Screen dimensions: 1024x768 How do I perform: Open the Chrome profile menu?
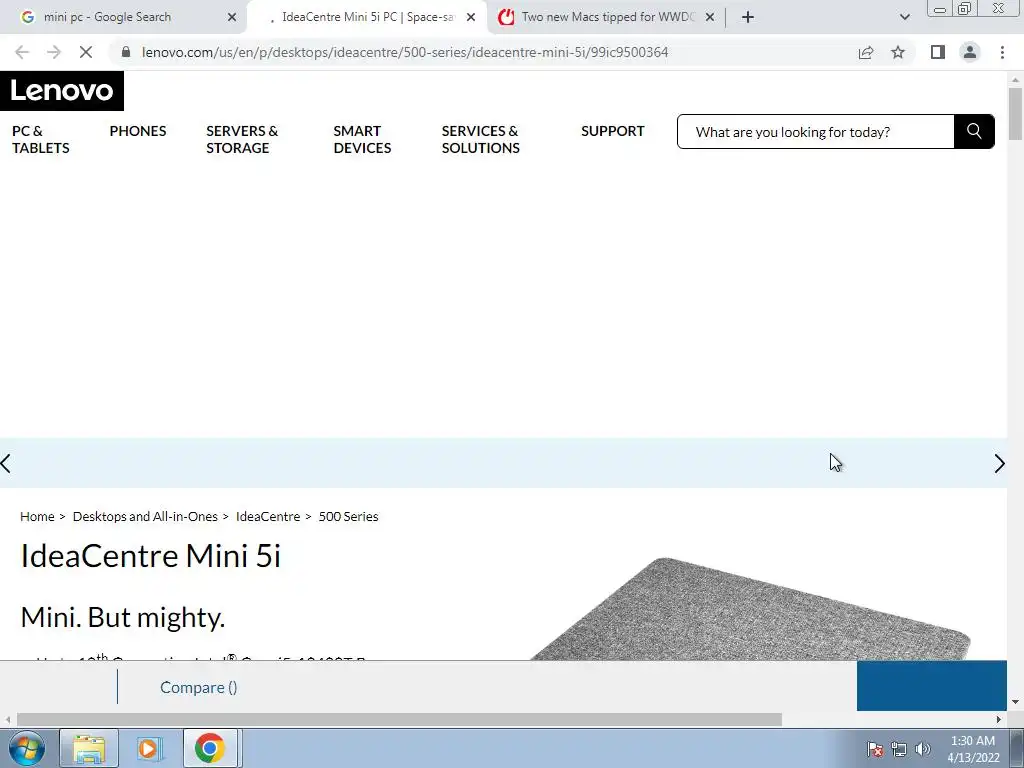pyautogui.click(x=970, y=52)
